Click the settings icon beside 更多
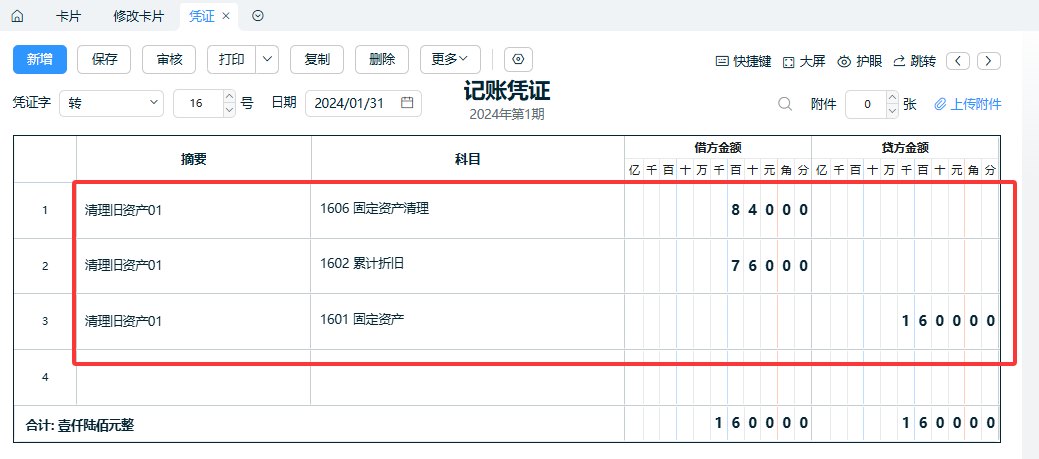This screenshot has width=1039, height=459. 518,59
